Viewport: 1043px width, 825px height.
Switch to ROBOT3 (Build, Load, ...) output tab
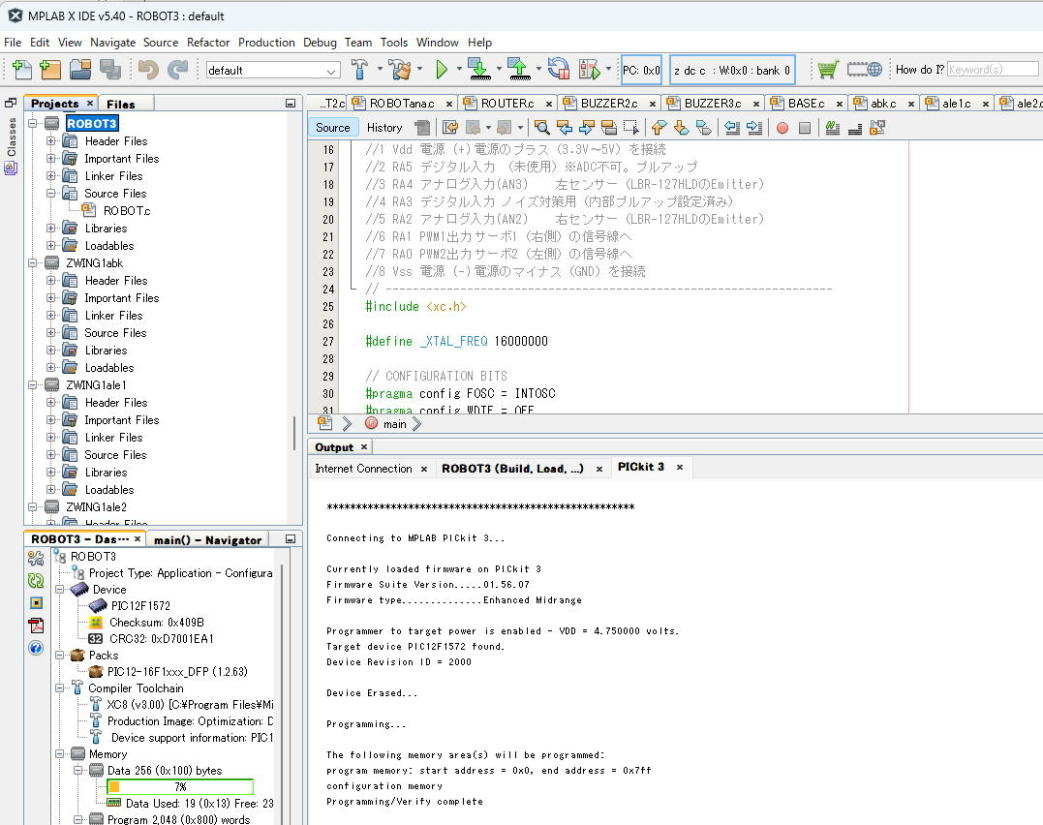point(512,468)
